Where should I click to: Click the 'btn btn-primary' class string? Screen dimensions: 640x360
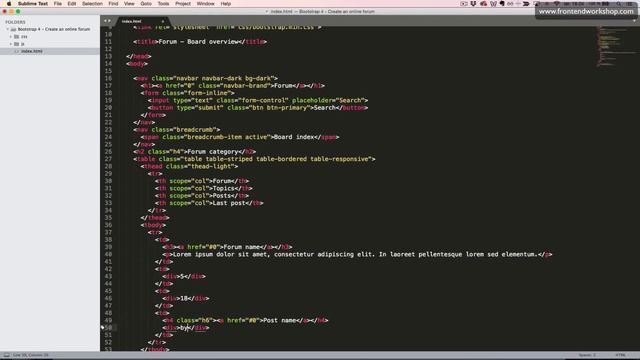pos(278,108)
